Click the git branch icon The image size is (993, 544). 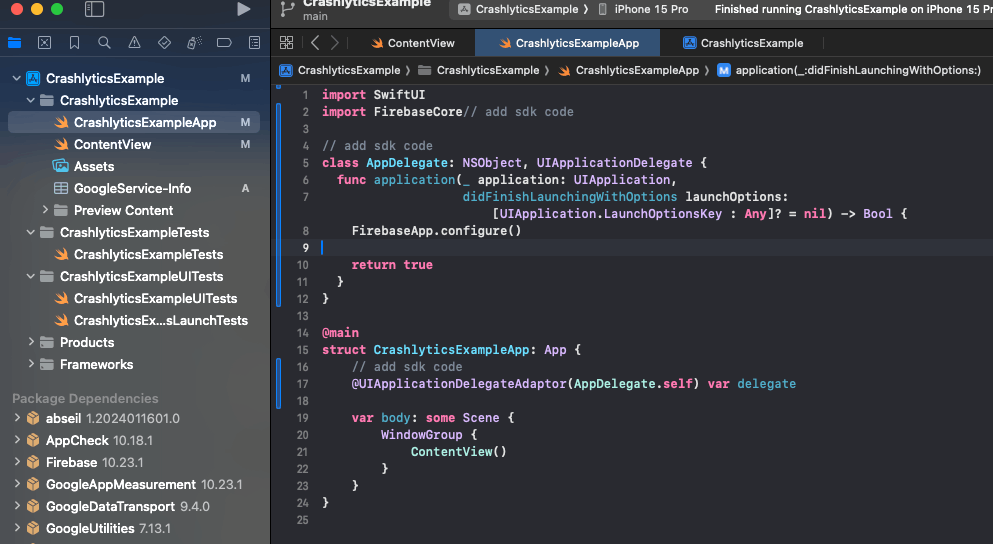tap(287, 9)
